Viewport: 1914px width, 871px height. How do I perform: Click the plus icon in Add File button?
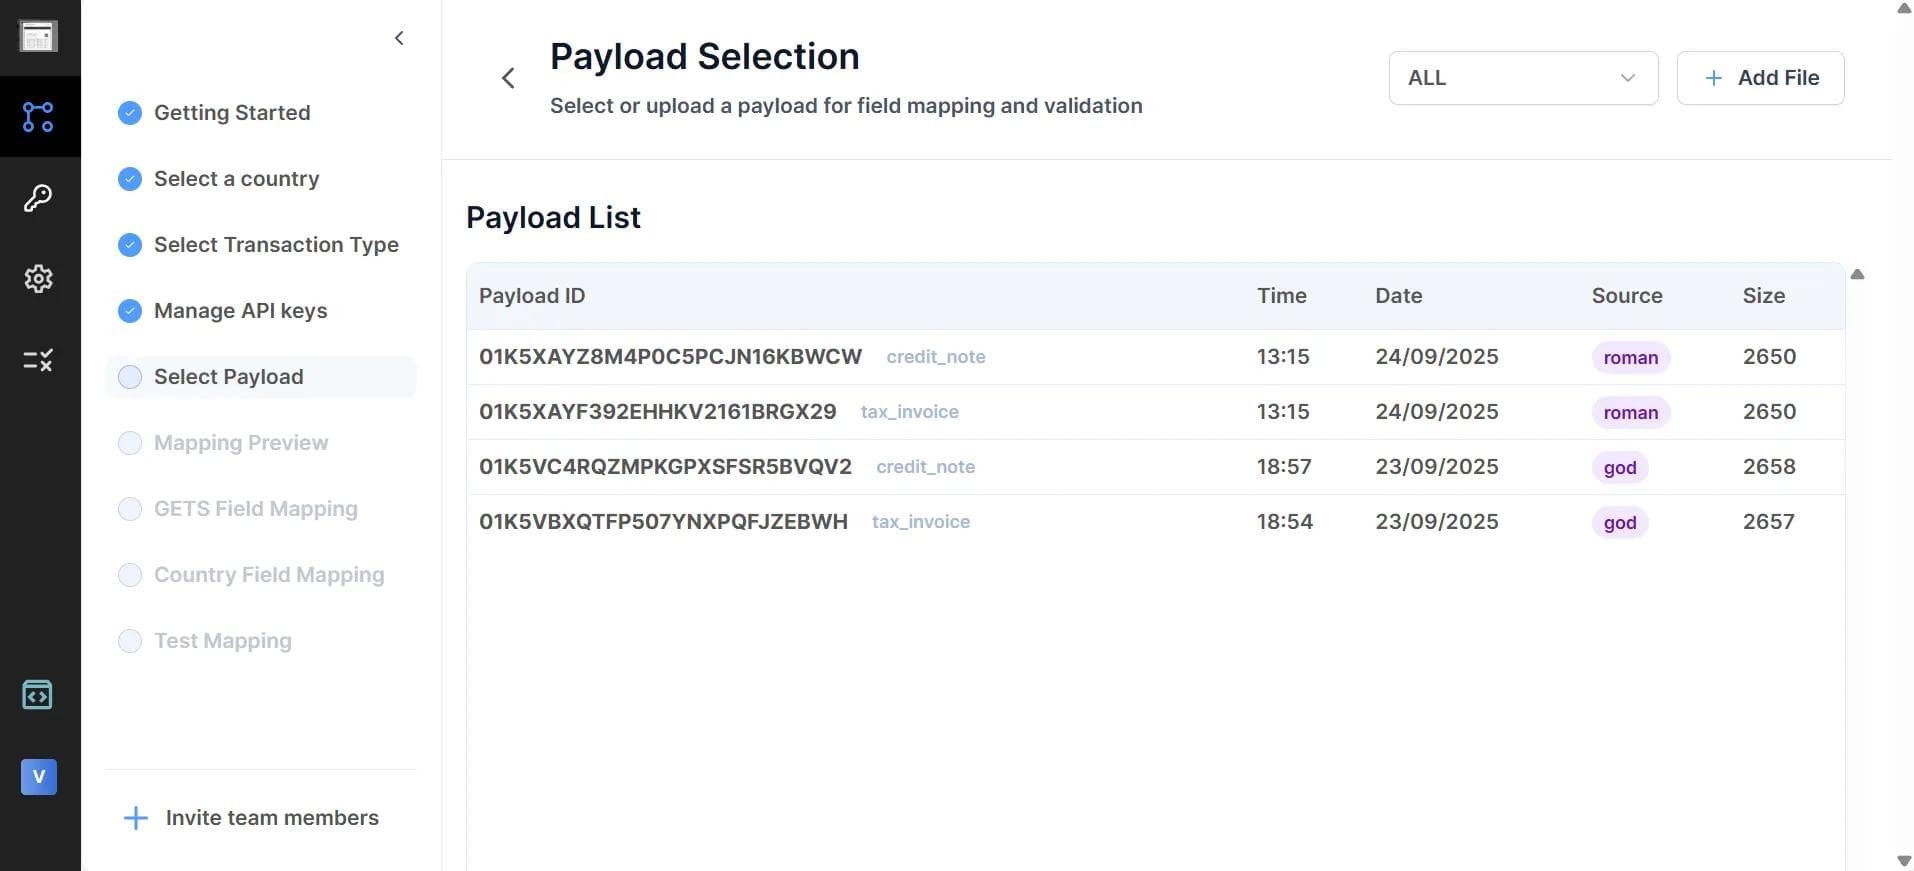pos(1714,78)
